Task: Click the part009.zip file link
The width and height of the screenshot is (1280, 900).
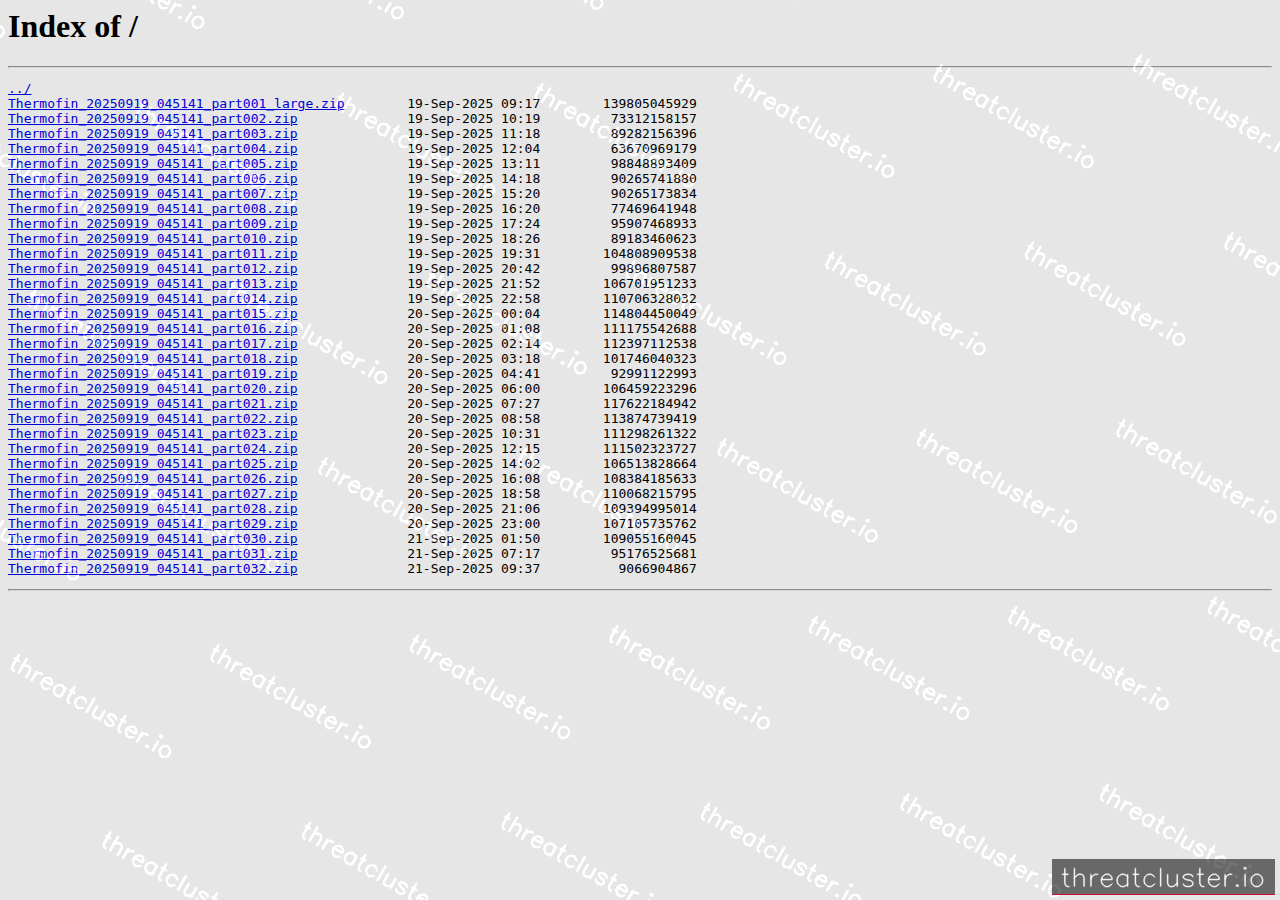Action: [153, 224]
